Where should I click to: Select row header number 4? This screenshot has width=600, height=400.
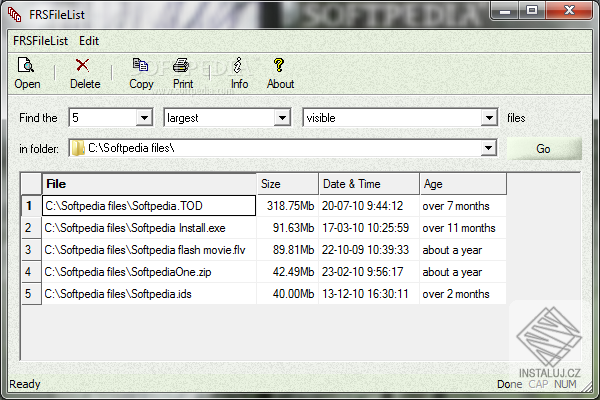pos(31,272)
